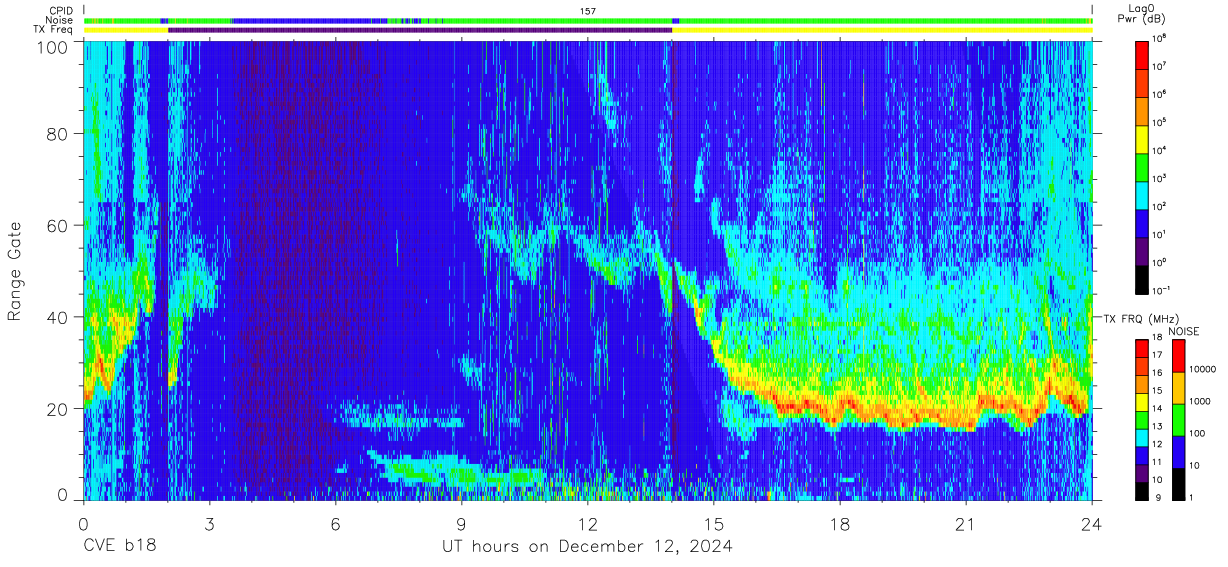Screen dimensions: 1228x567
Task: Select the red top segment of the power colorbar
Action: (x=1142, y=54)
